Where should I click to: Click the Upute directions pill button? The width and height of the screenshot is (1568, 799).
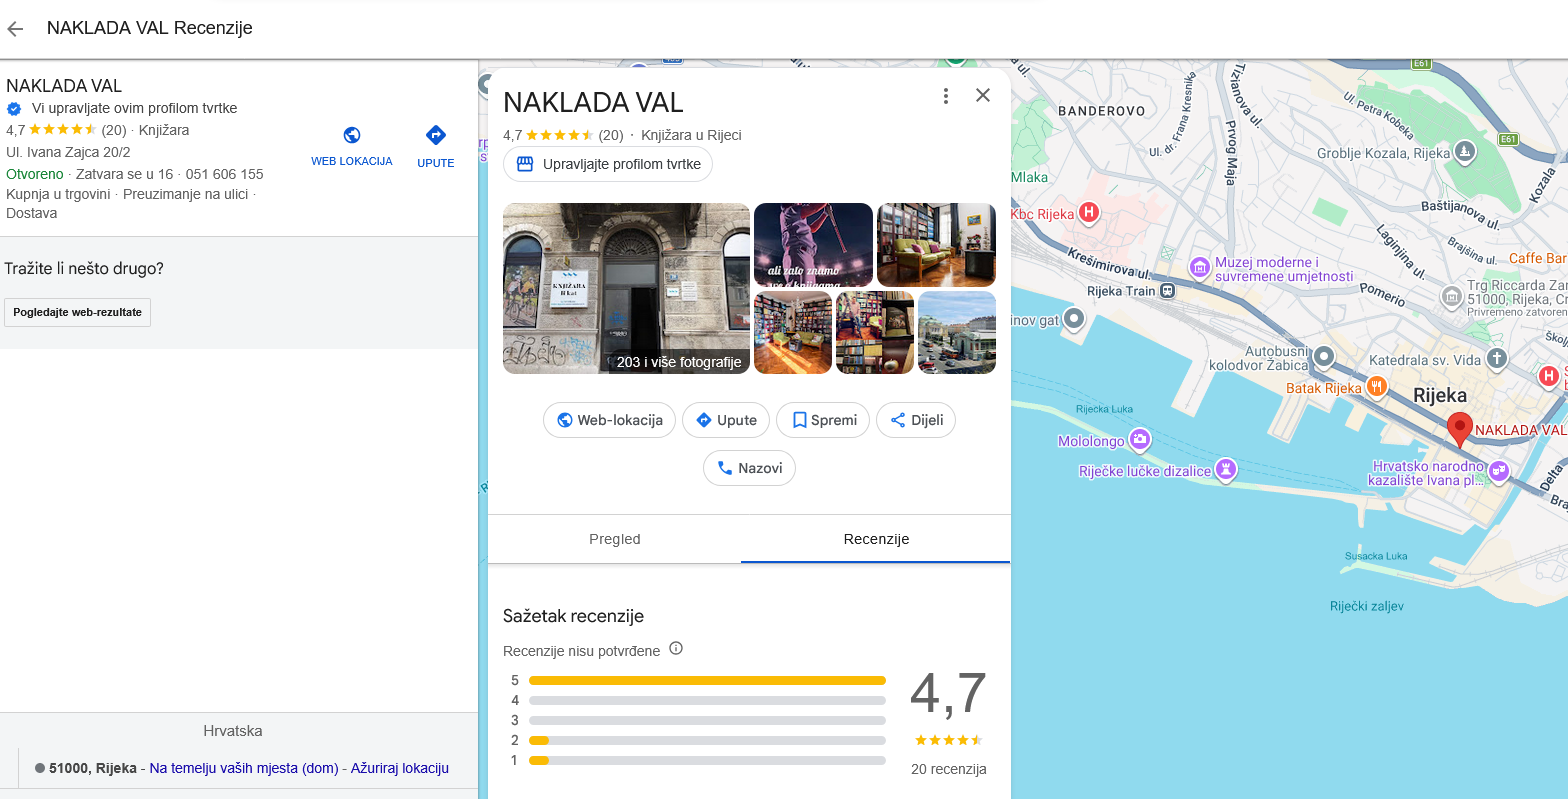point(726,420)
